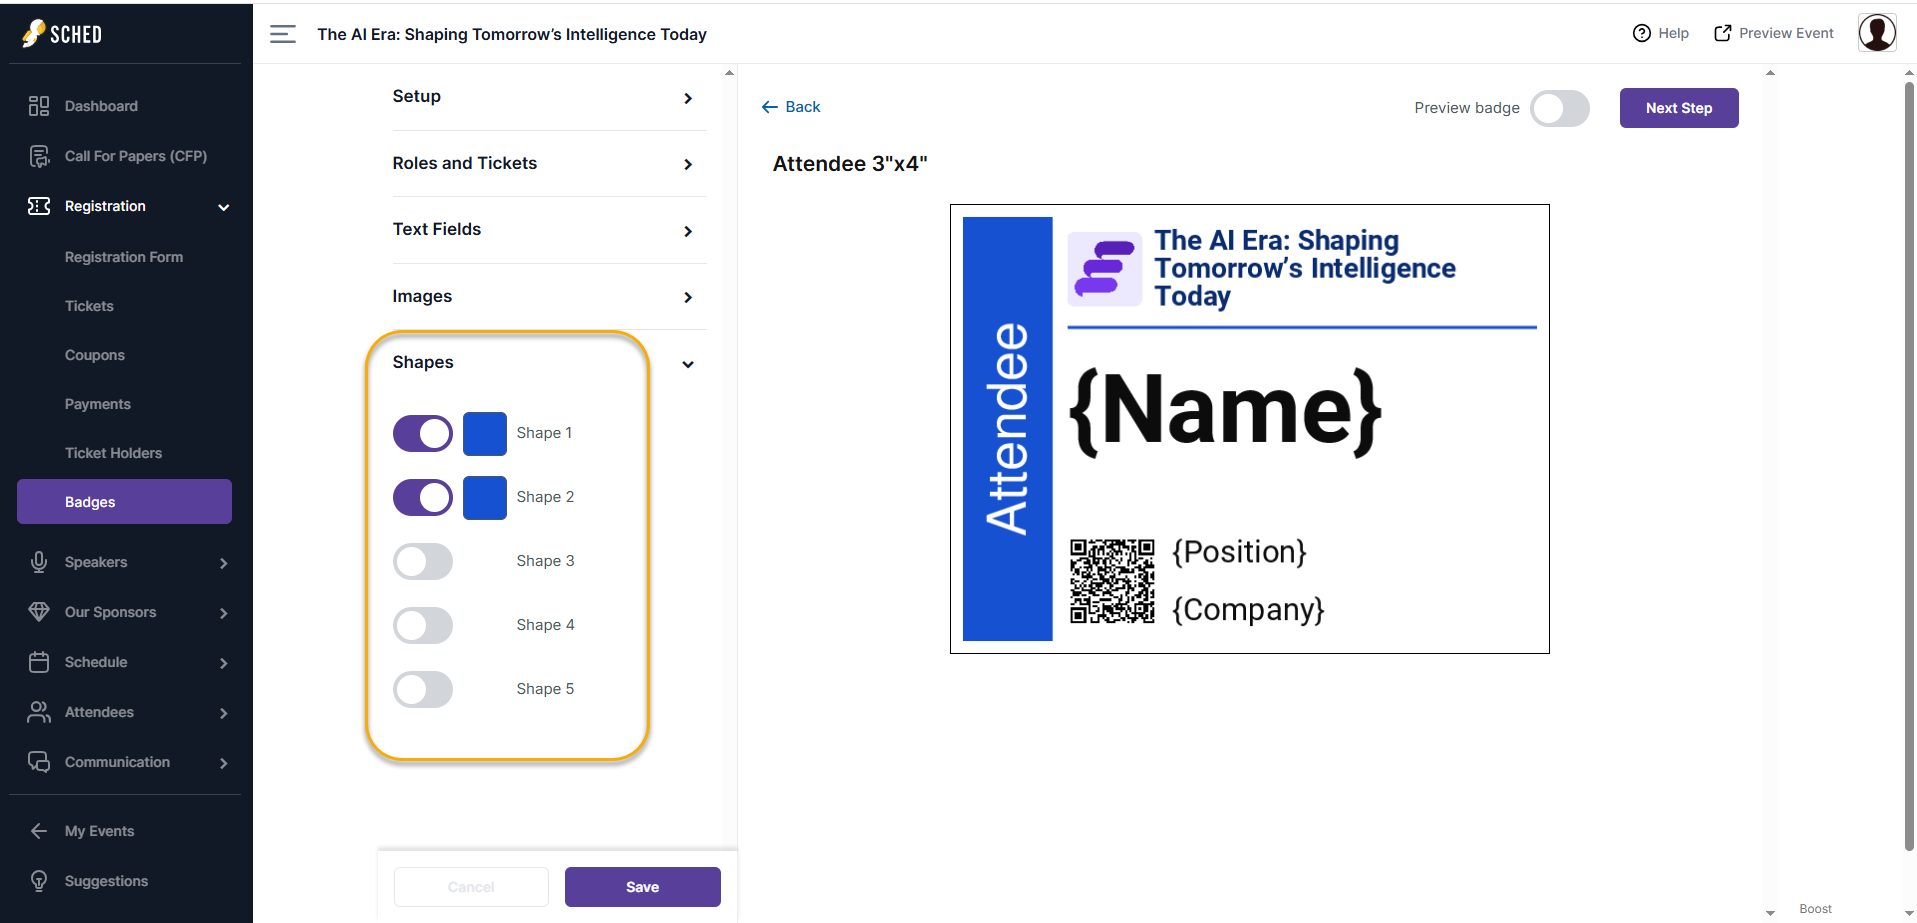Select the blue Attendee bar on badge
Viewport: 1917px width, 923px height.
click(x=1007, y=429)
